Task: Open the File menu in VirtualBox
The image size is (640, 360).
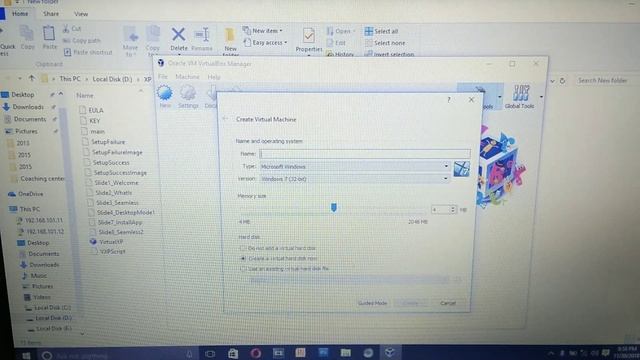Action: click(x=162, y=77)
